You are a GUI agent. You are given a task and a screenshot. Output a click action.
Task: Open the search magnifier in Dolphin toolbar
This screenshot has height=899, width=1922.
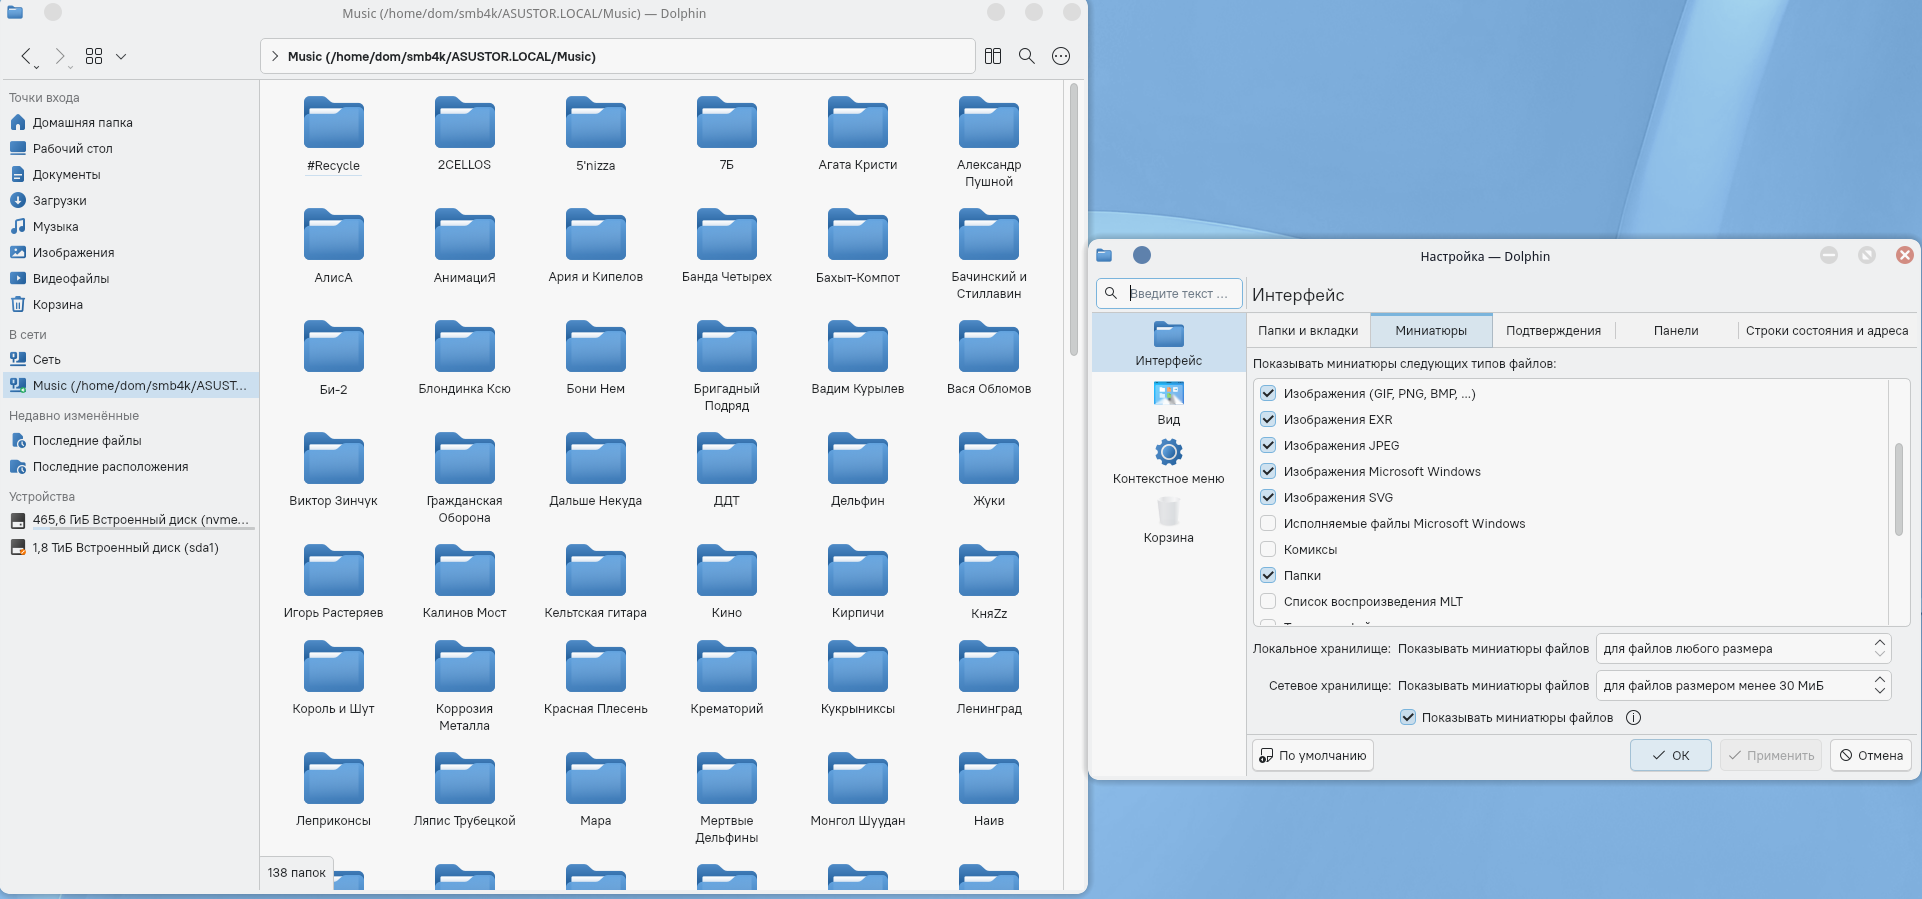[1026, 56]
